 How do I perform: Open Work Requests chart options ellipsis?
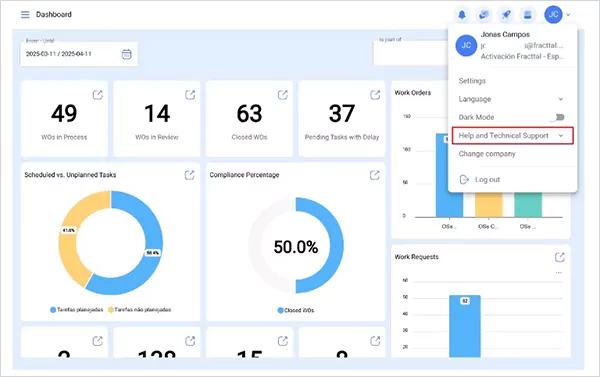click(559, 273)
